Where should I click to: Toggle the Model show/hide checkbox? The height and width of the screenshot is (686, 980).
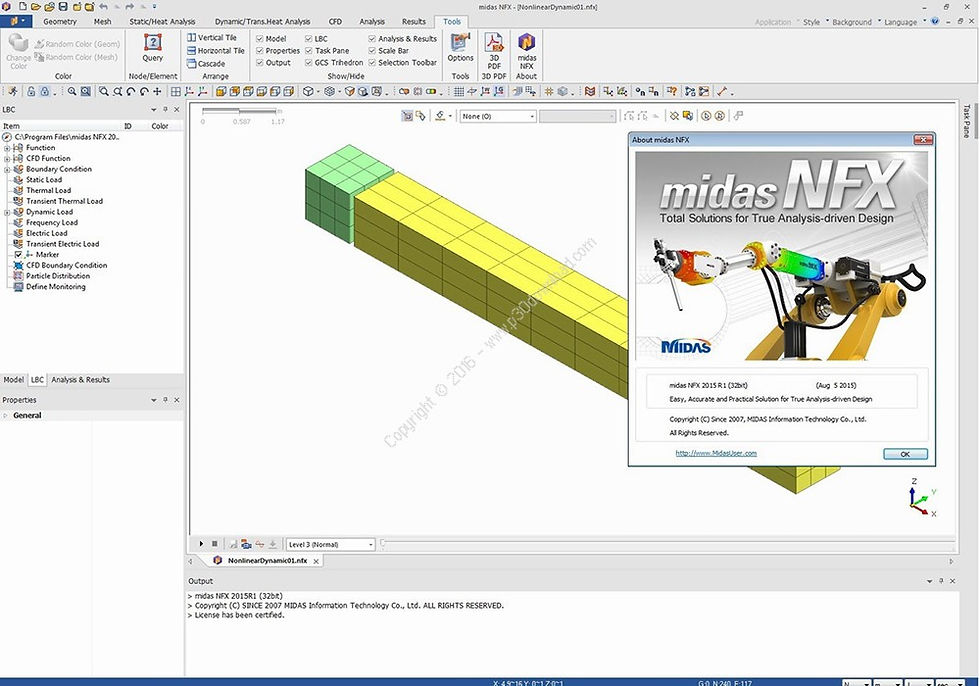pyautogui.click(x=260, y=39)
